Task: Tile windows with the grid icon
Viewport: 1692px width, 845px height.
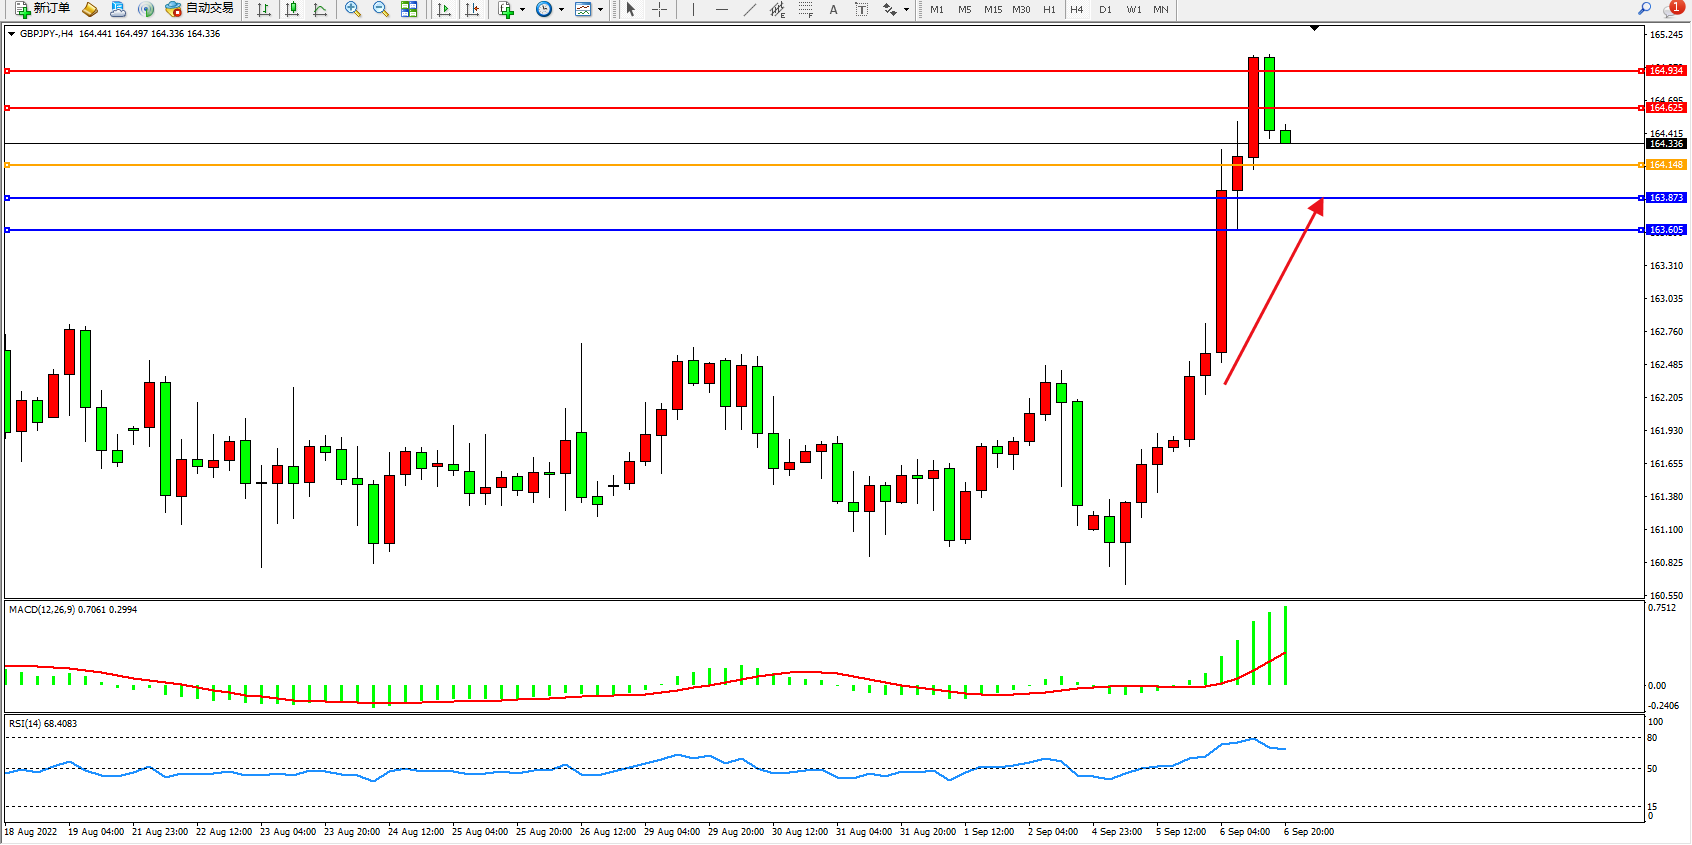Action: (409, 9)
